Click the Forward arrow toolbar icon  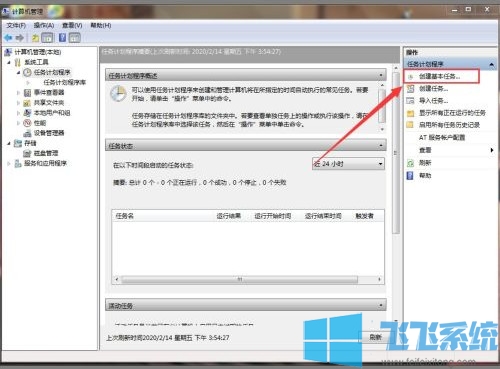click(x=19, y=38)
